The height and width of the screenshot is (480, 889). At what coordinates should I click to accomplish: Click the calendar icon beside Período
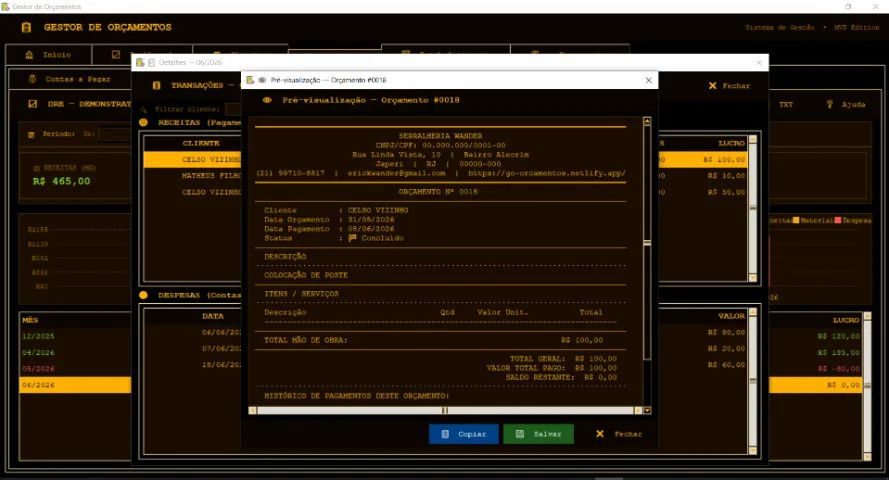[x=31, y=134]
